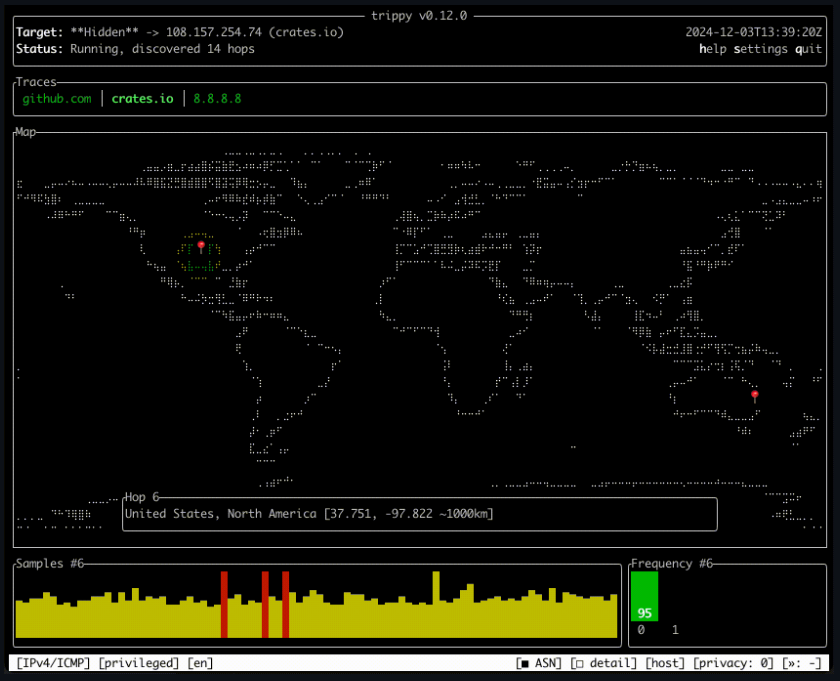Click the [»: -] indicator in status bar
The width and height of the screenshot is (840, 681).
pyautogui.click(x=804, y=663)
